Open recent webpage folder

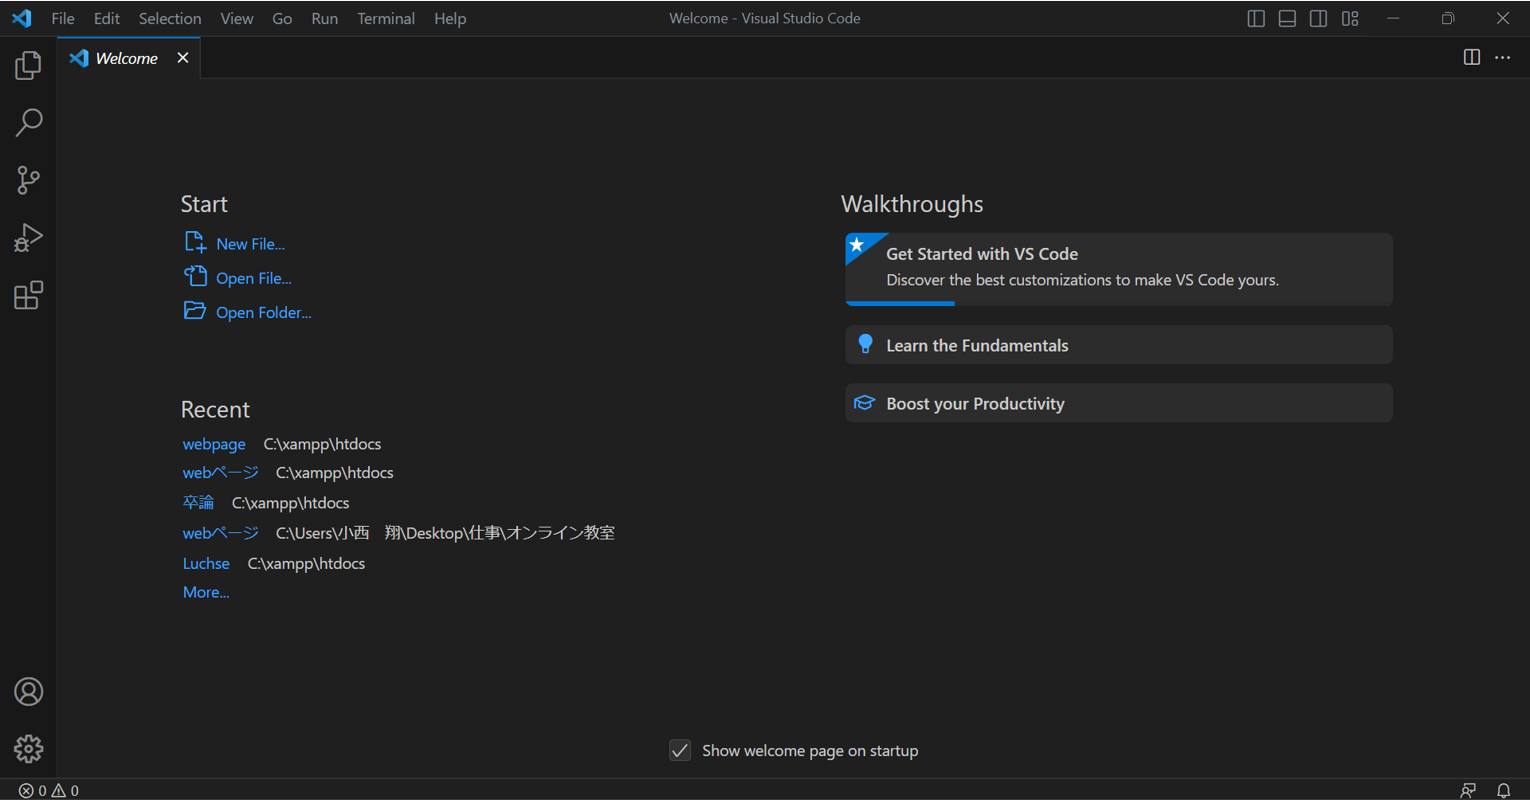[214, 444]
